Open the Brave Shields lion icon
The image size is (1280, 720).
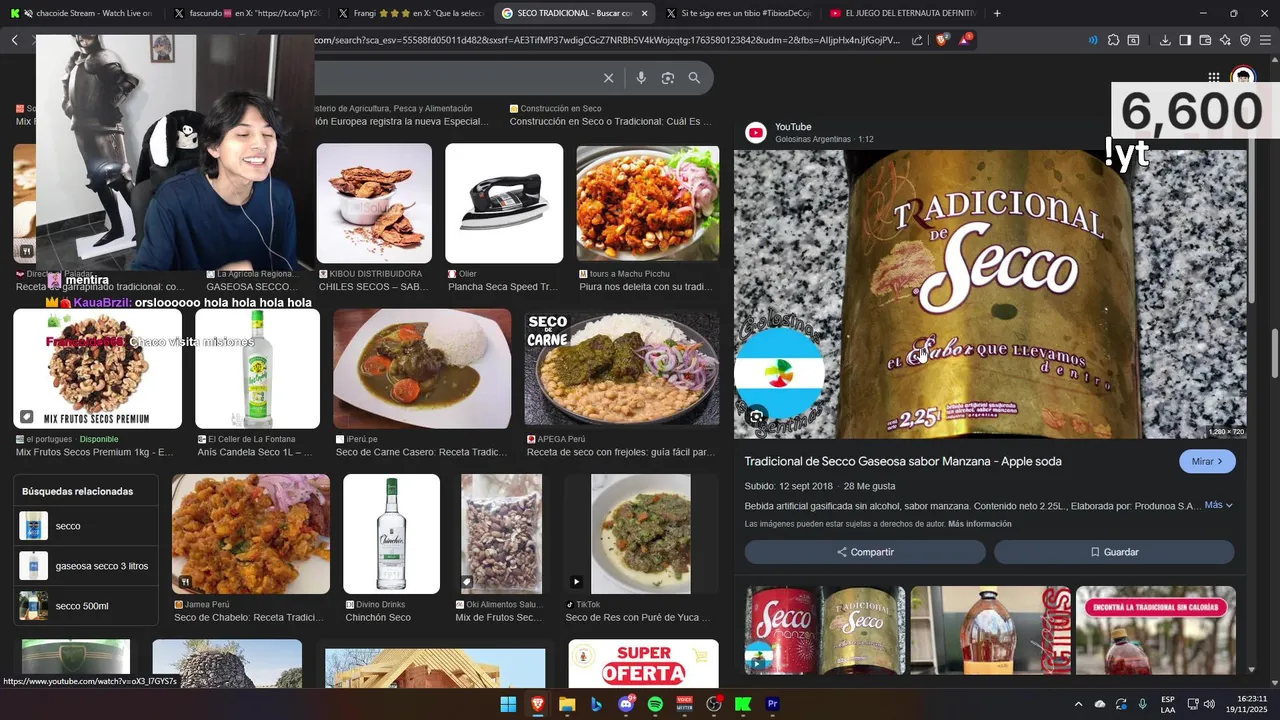click(x=942, y=40)
